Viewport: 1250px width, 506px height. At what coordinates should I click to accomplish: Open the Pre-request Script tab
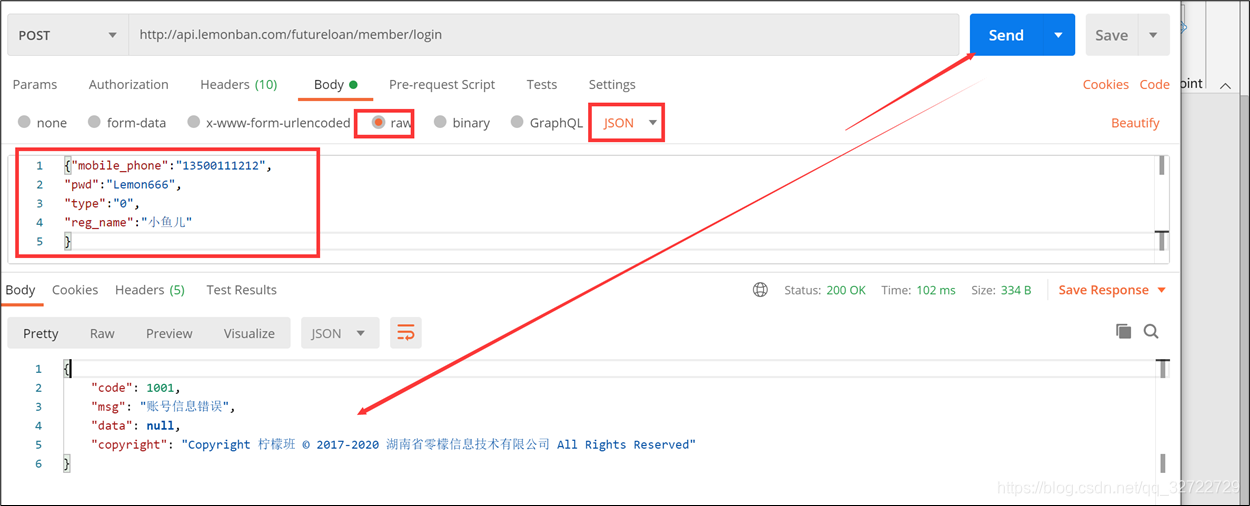[x=442, y=85]
